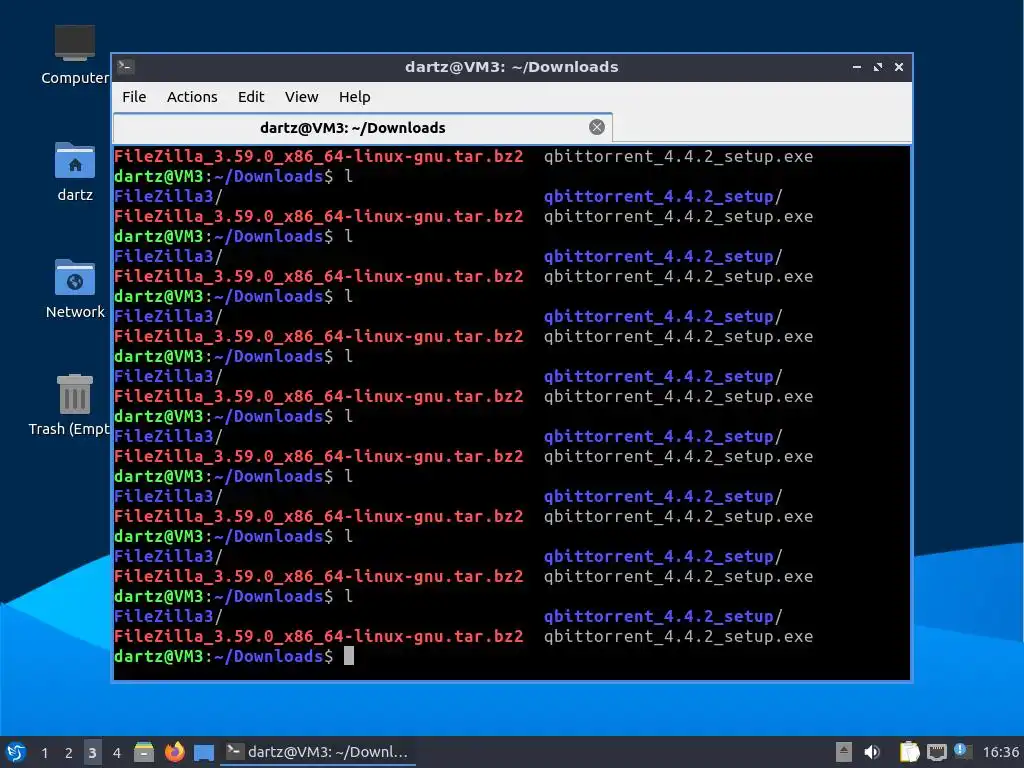Open the network connection tray icon
The image size is (1024, 768).
pos(936,752)
